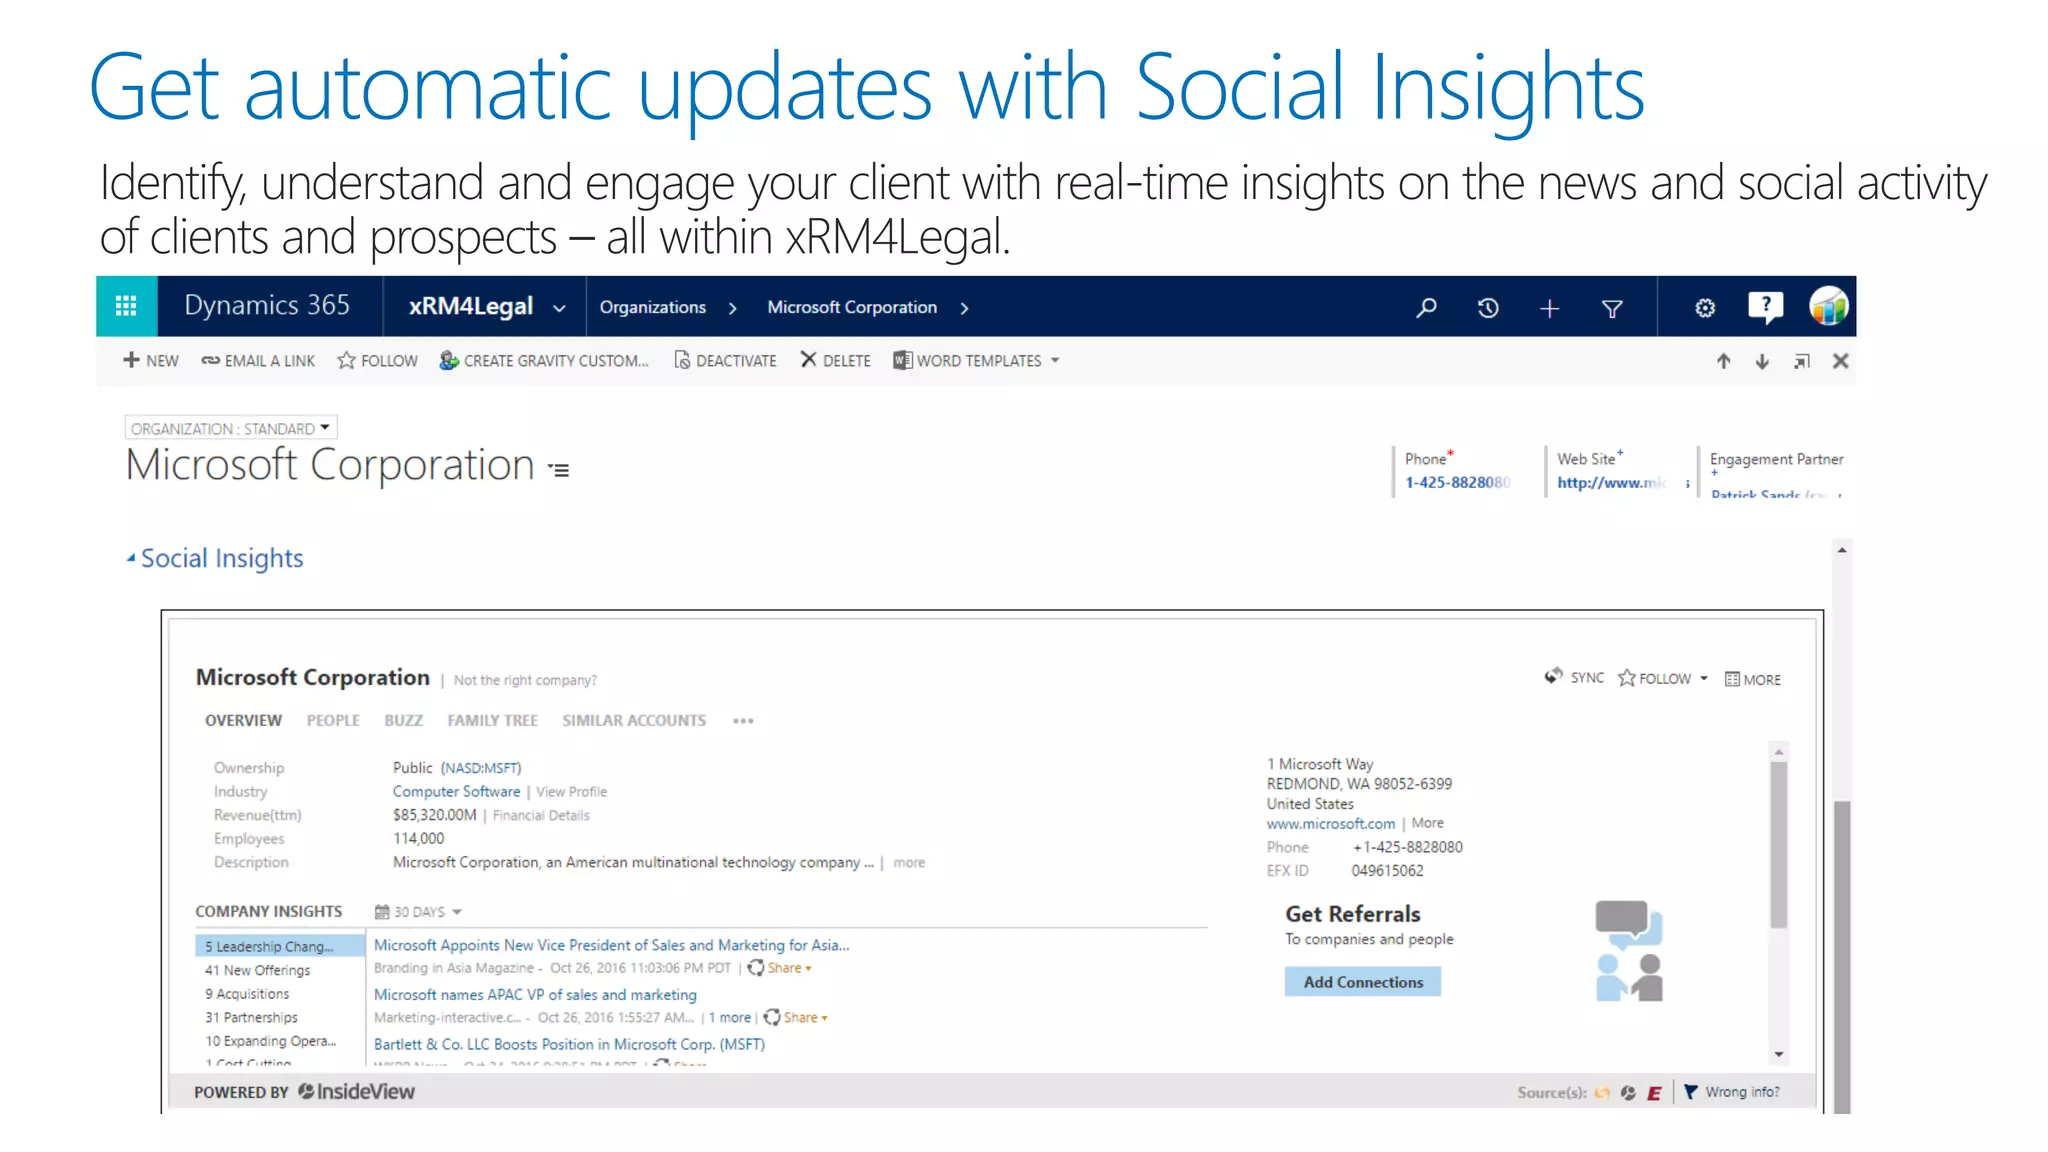Open the settings gear icon
The width and height of the screenshot is (2048, 1152).
[x=1705, y=308]
